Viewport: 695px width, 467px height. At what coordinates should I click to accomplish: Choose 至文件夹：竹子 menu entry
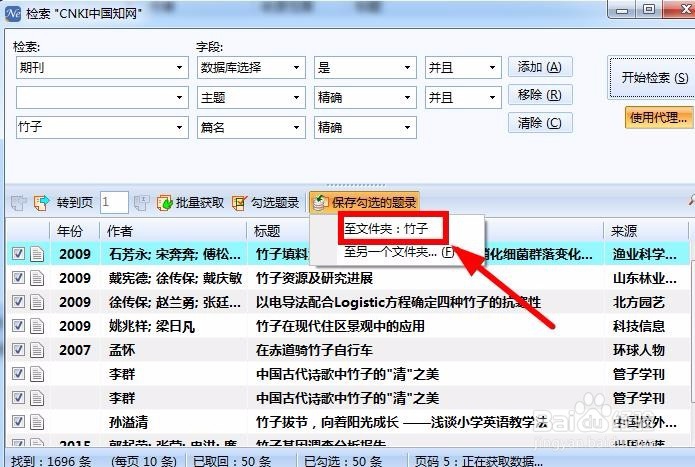pyautogui.click(x=386, y=229)
